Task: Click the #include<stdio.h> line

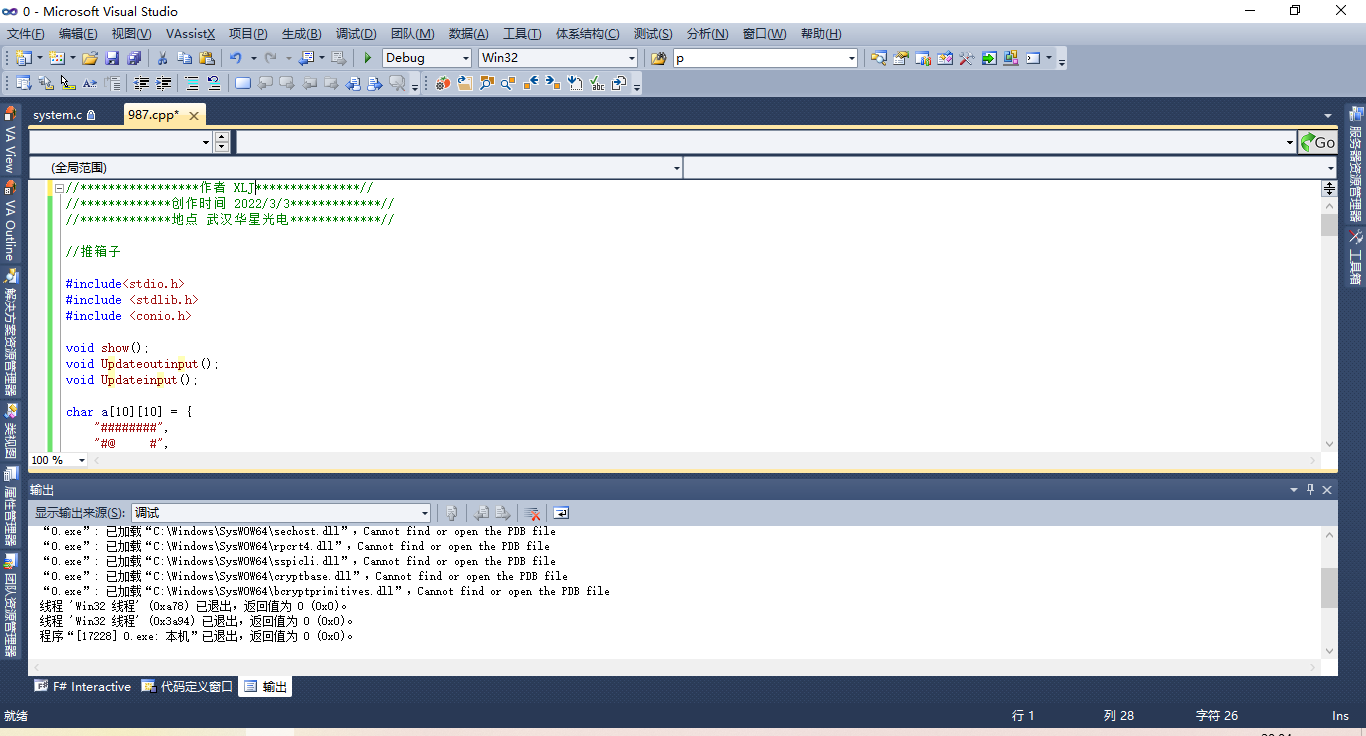Action: click(125, 284)
